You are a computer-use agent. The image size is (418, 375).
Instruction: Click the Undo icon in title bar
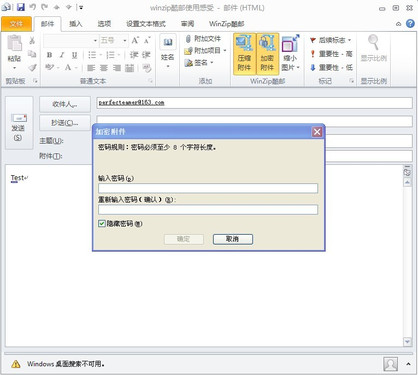tap(32, 7)
